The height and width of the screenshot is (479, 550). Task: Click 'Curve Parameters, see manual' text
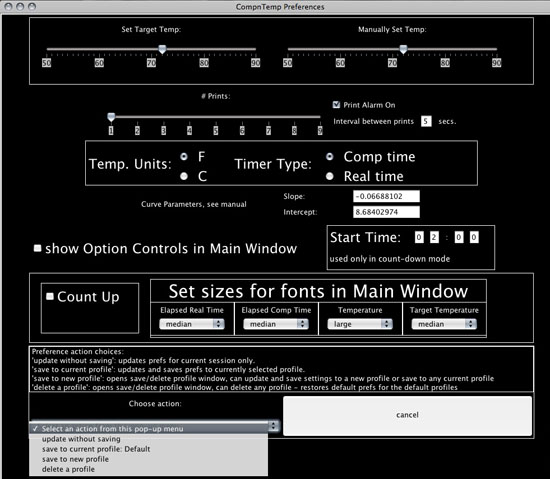point(194,204)
